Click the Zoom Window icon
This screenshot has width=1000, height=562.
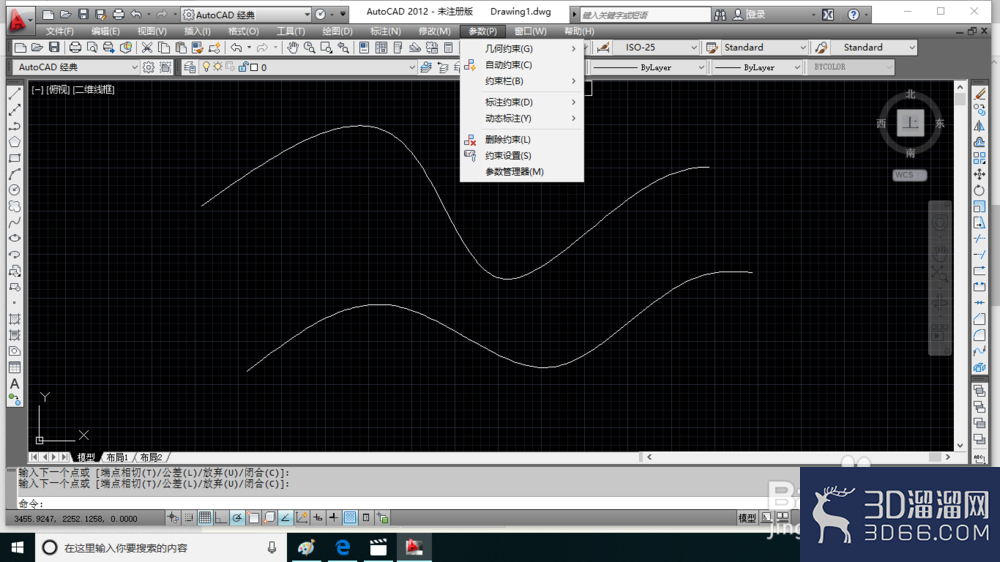click(327, 48)
